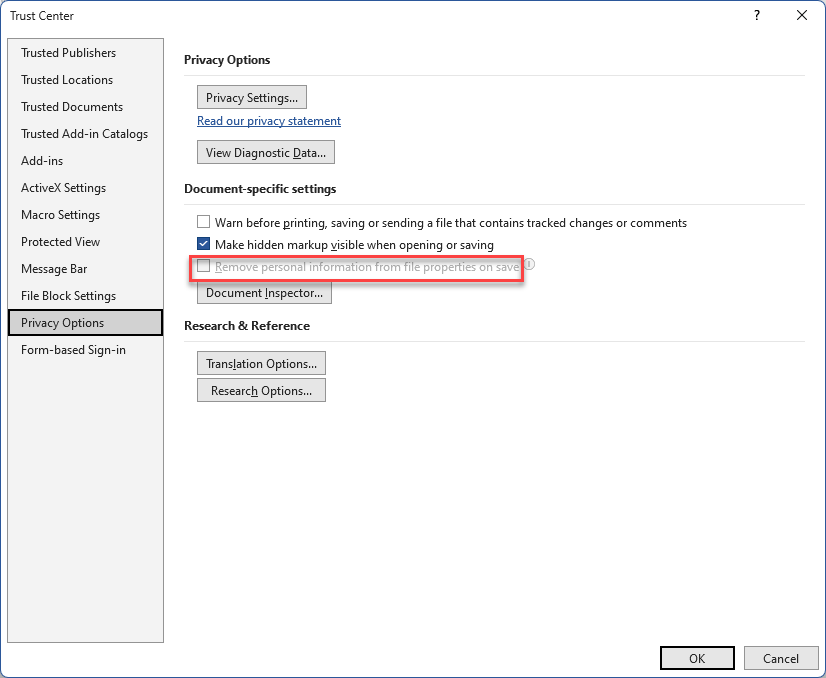Select Privacy Options category
The width and height of the screenshot is (826, 678).
85,322
